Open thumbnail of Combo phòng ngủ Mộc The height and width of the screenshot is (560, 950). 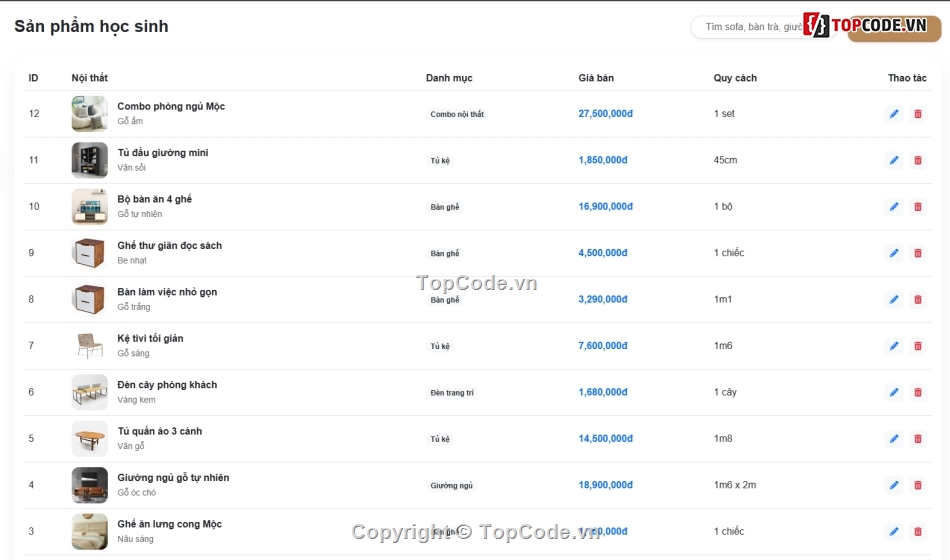[90, 113]
